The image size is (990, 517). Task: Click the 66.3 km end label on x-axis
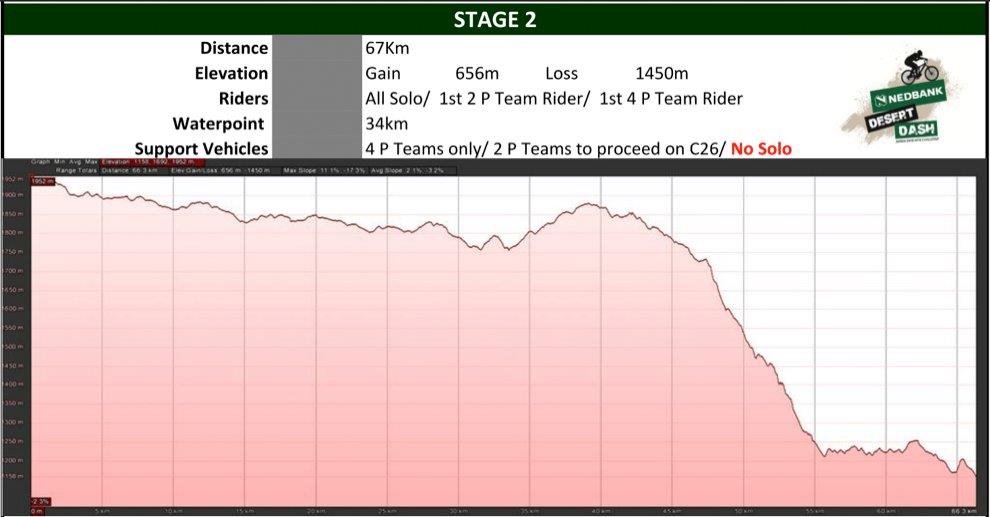[961, 510]
